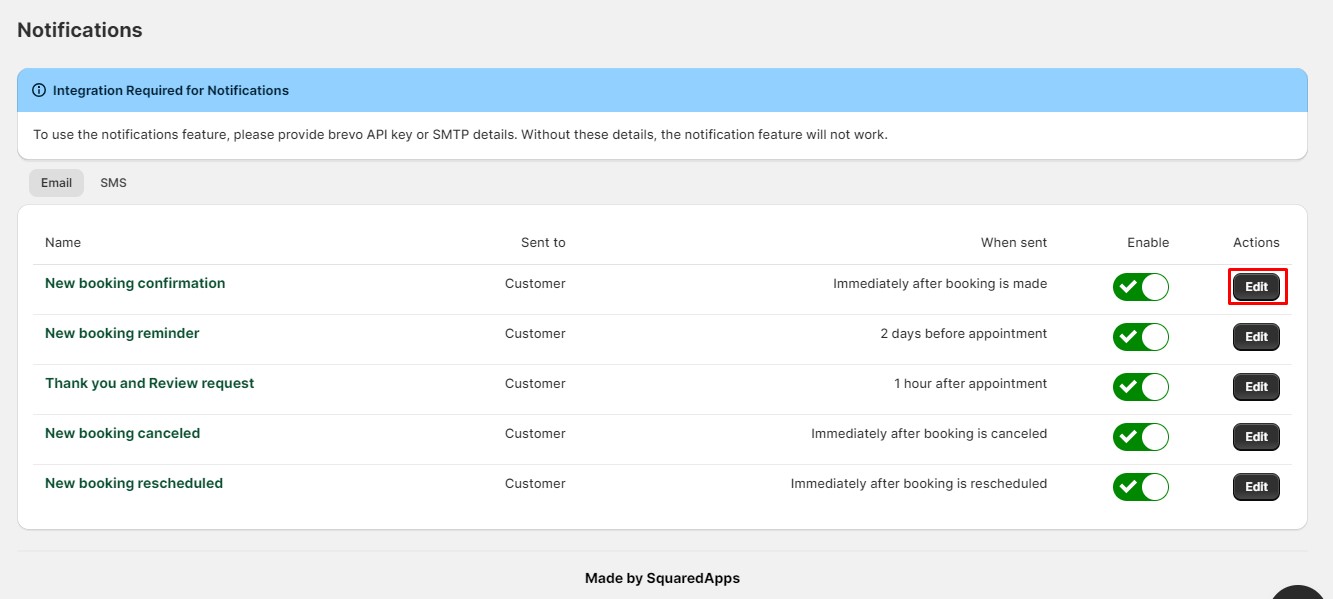Switch to the Email tab
Screen dimensions: 1333x599
tap(56, 183)
